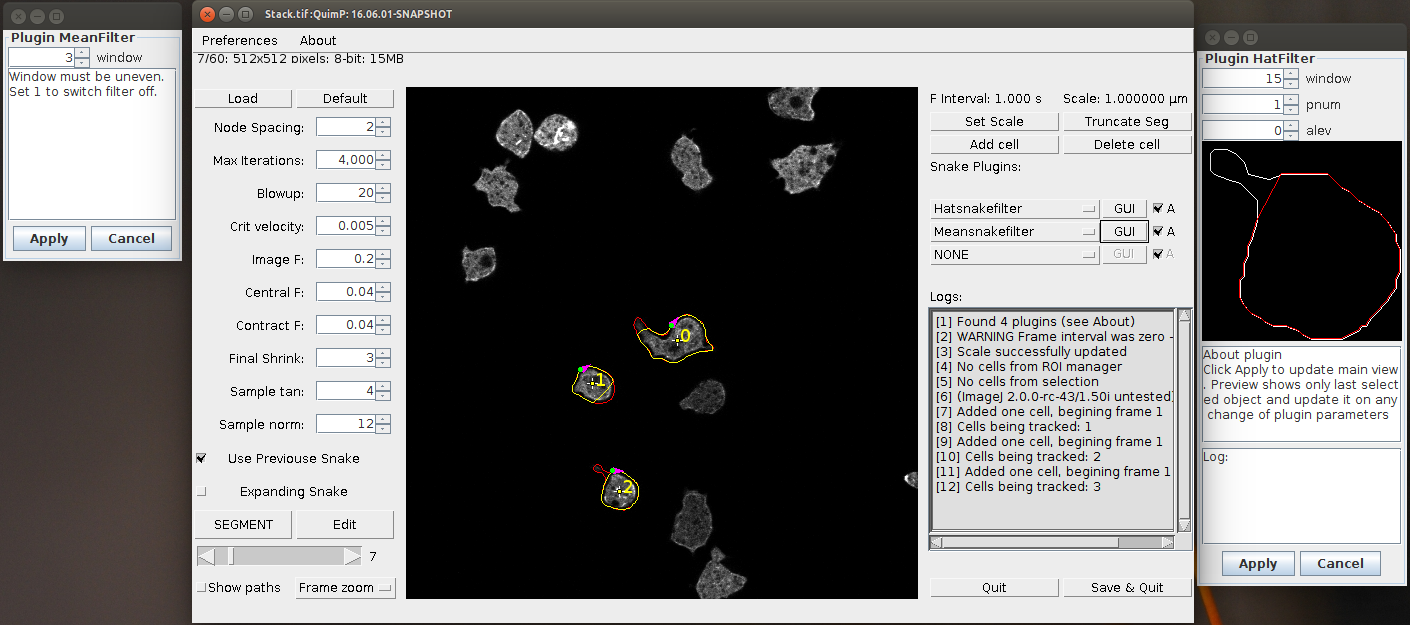This screenshot has width=1410, height=625.
Task: Click the Blowup spinner up arrow
Action: point(383,188)
